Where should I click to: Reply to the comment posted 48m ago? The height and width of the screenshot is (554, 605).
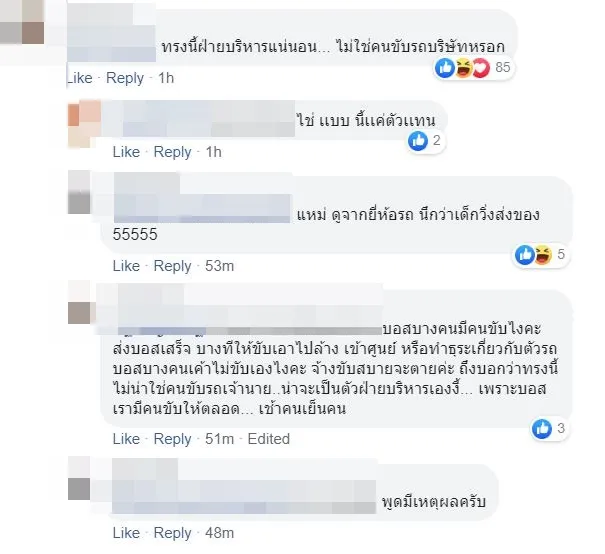coord(172,533)
